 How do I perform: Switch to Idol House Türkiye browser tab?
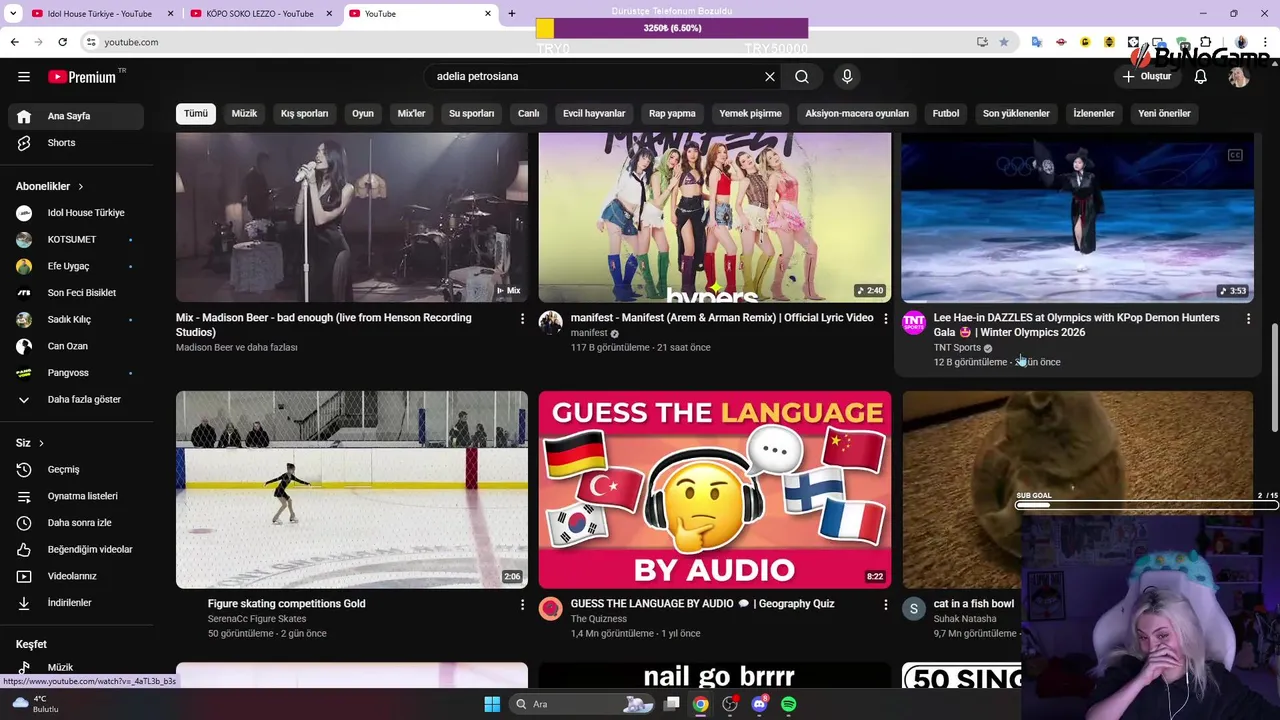[100, 14]
